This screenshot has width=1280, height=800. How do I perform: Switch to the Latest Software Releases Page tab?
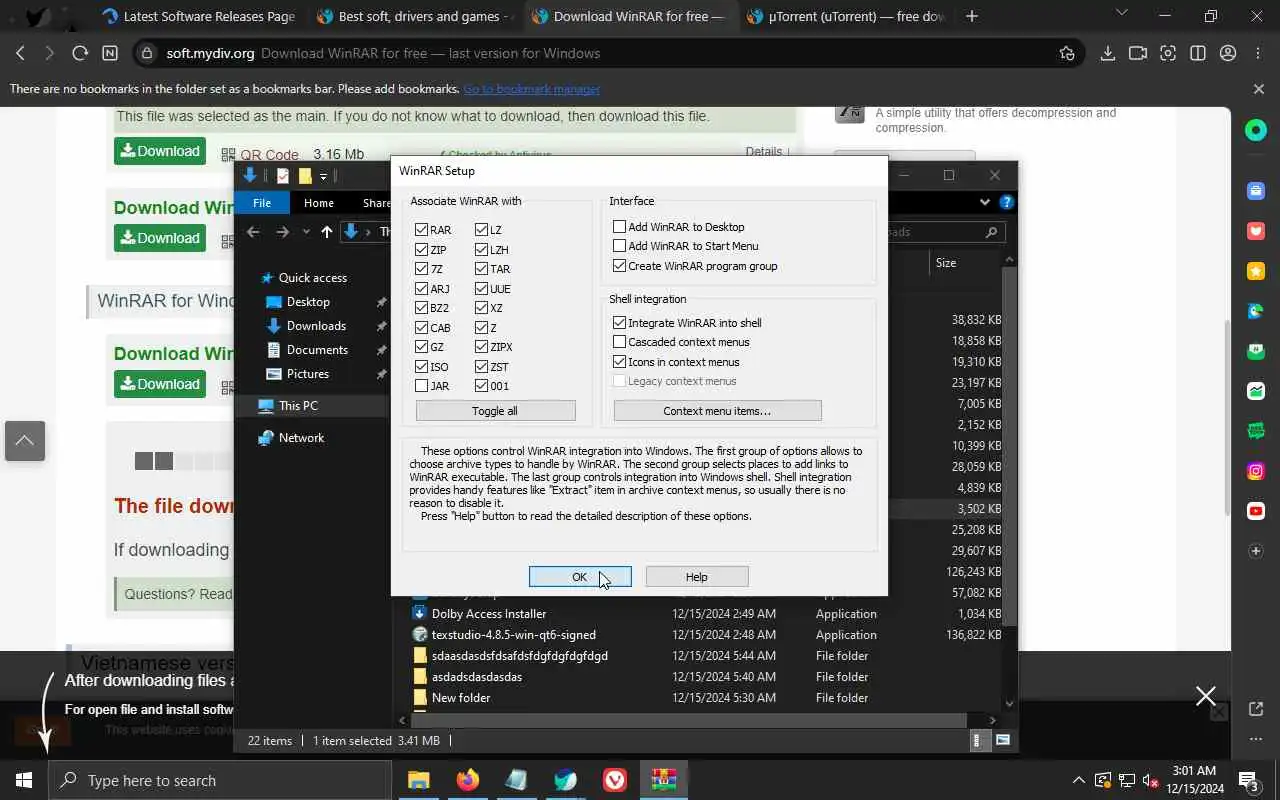point(198,16)
